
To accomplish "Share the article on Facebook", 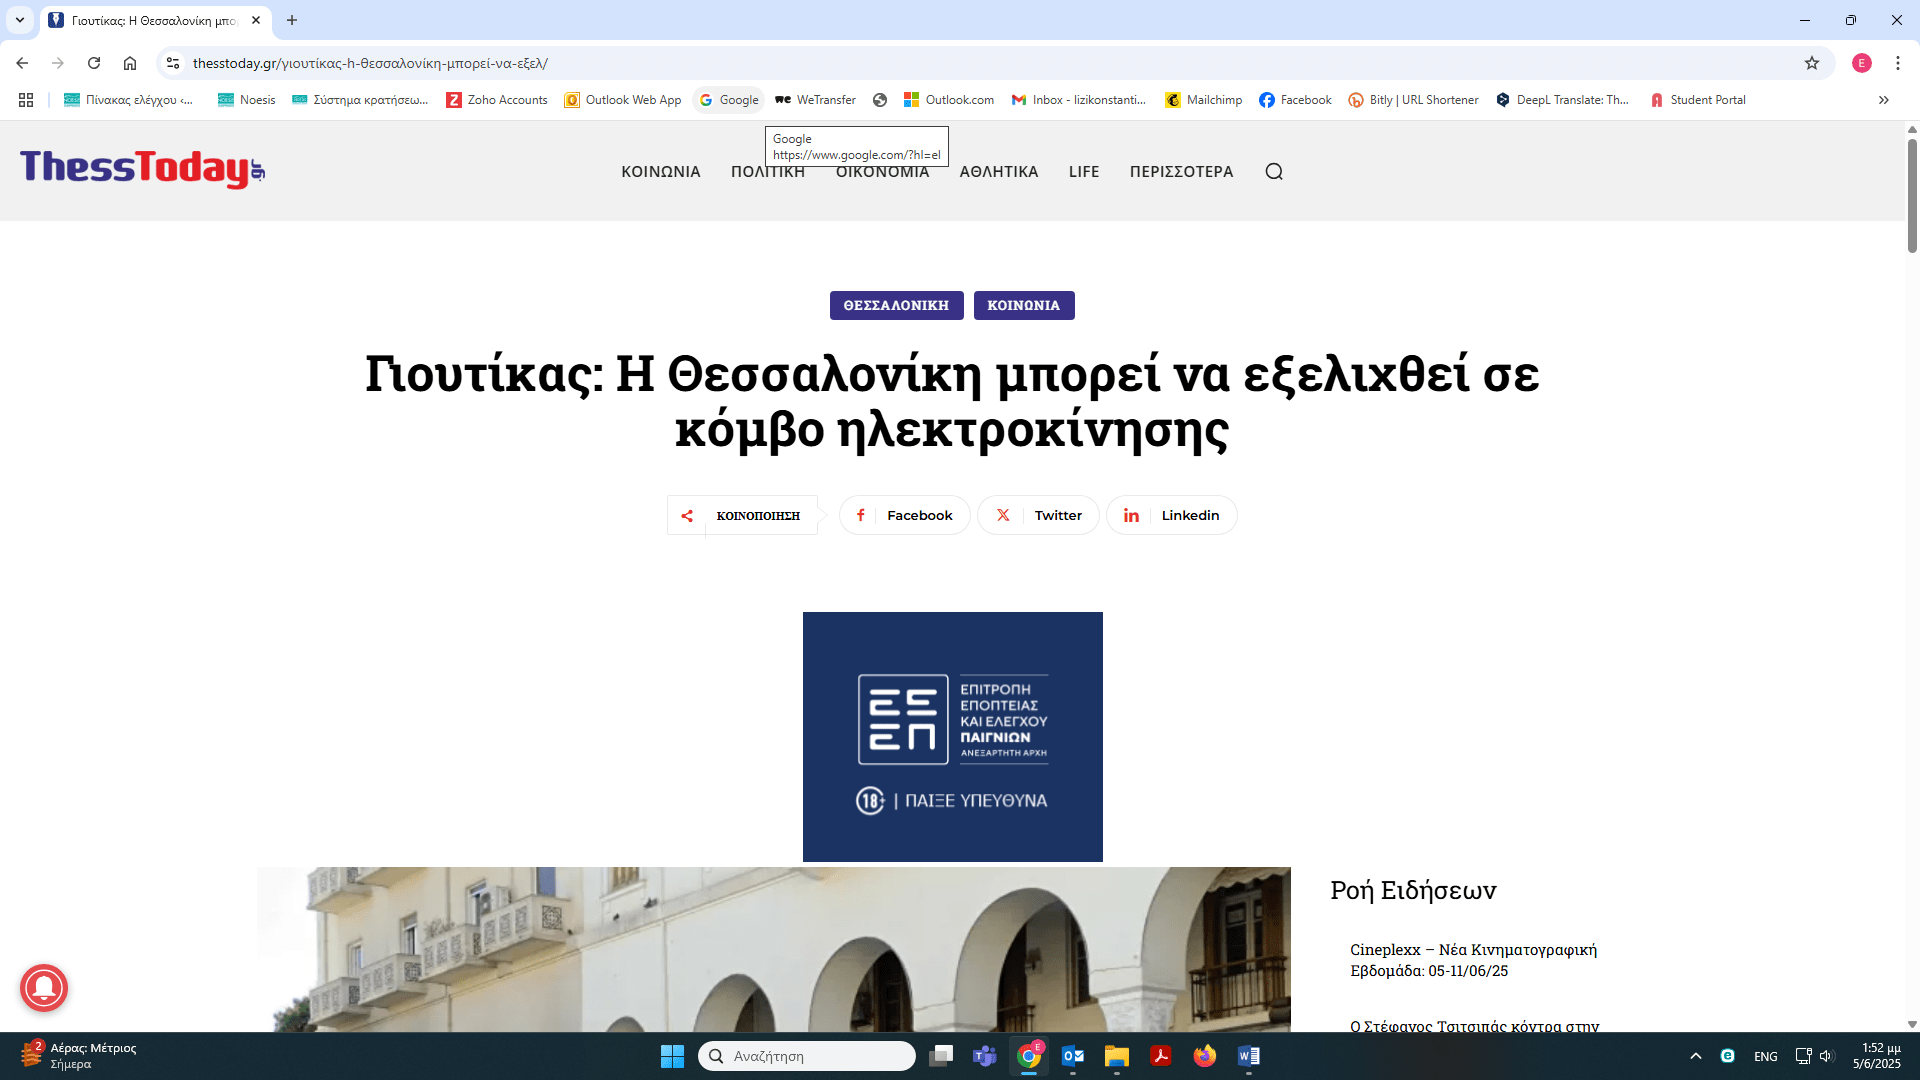I will (904, 515).
